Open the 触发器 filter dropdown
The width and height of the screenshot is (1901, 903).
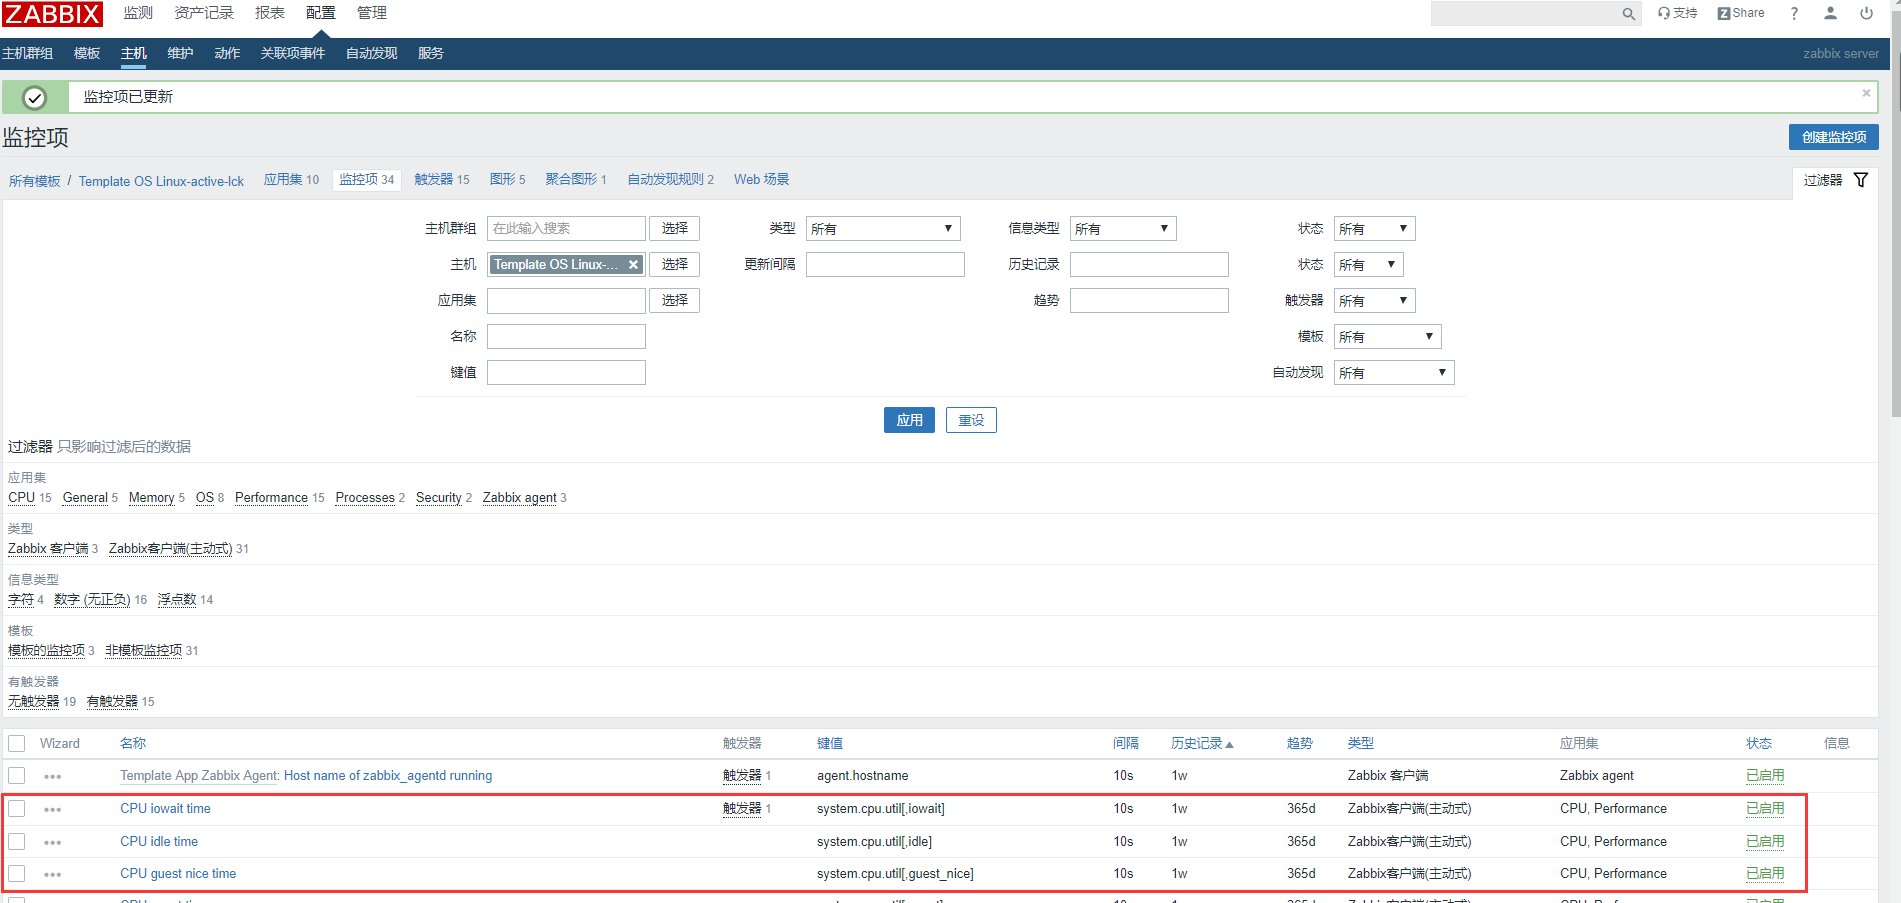coord(1375,301)
